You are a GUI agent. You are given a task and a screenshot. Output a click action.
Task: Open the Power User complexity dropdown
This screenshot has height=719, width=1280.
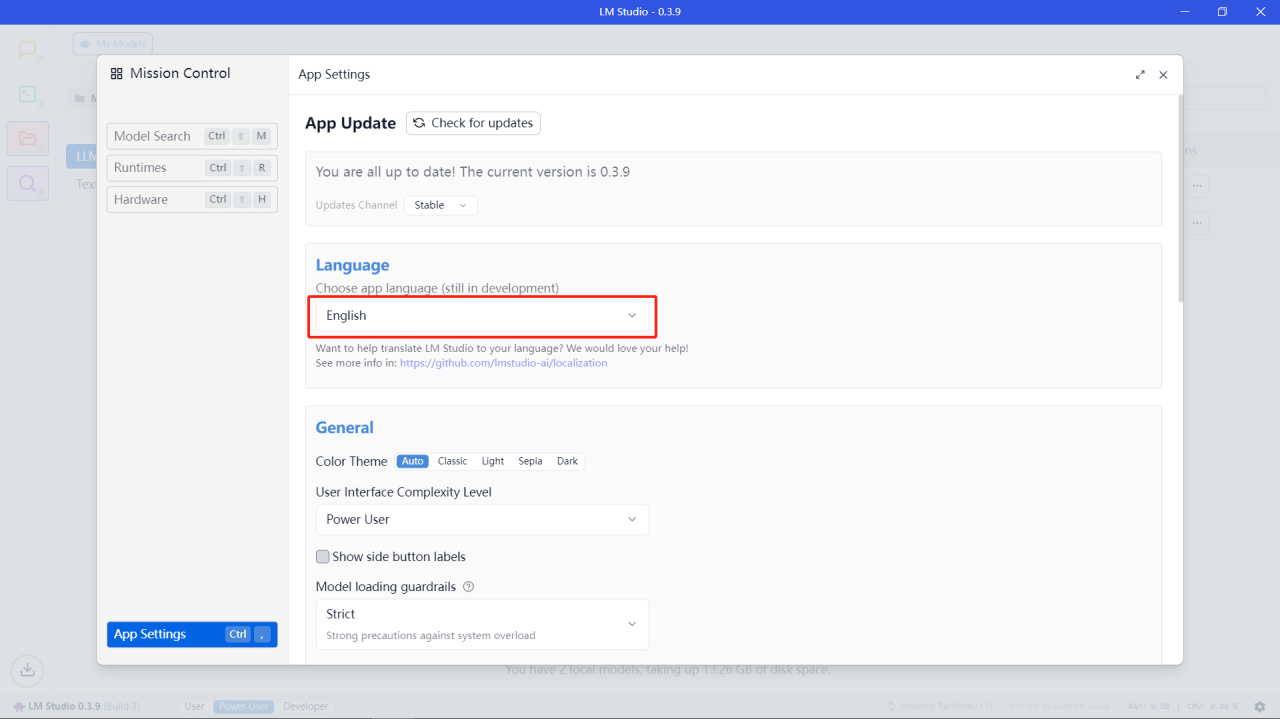(482, 519)
